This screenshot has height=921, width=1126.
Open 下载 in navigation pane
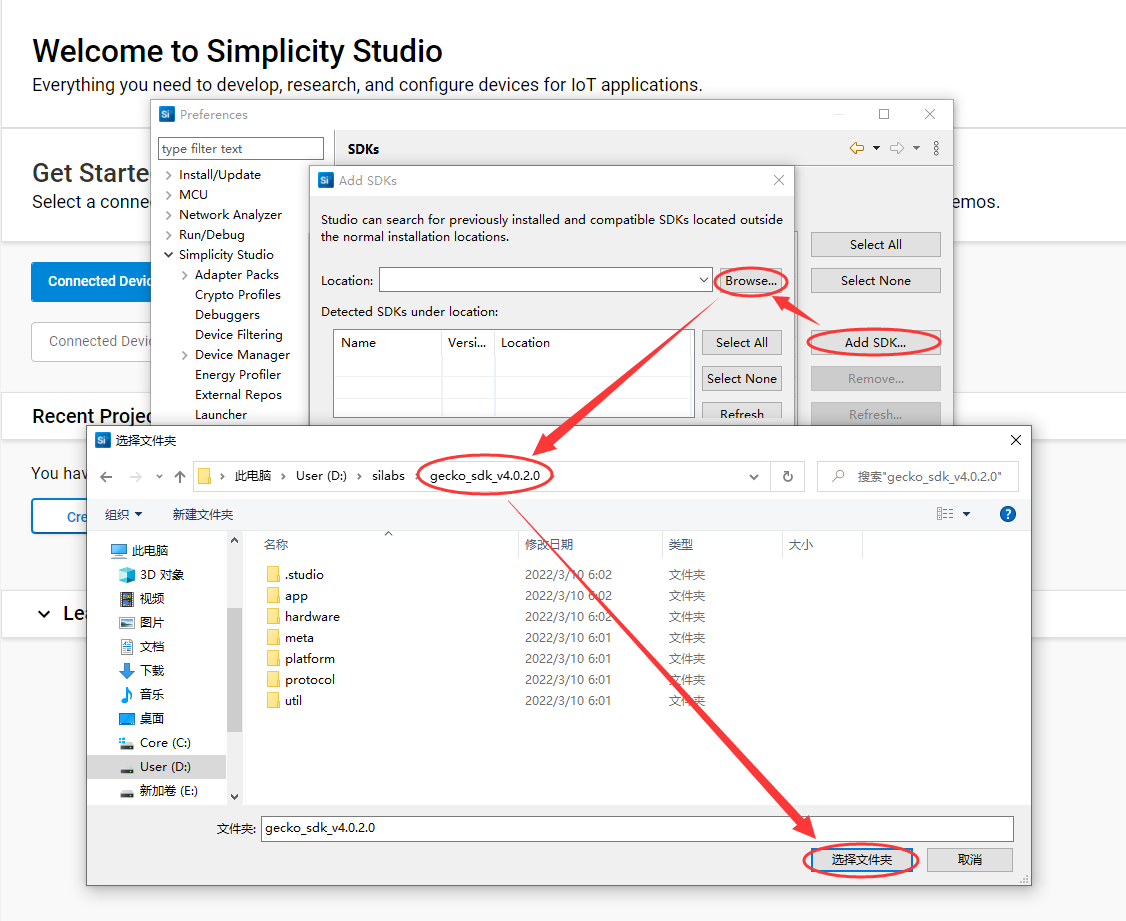pos(152,670)
